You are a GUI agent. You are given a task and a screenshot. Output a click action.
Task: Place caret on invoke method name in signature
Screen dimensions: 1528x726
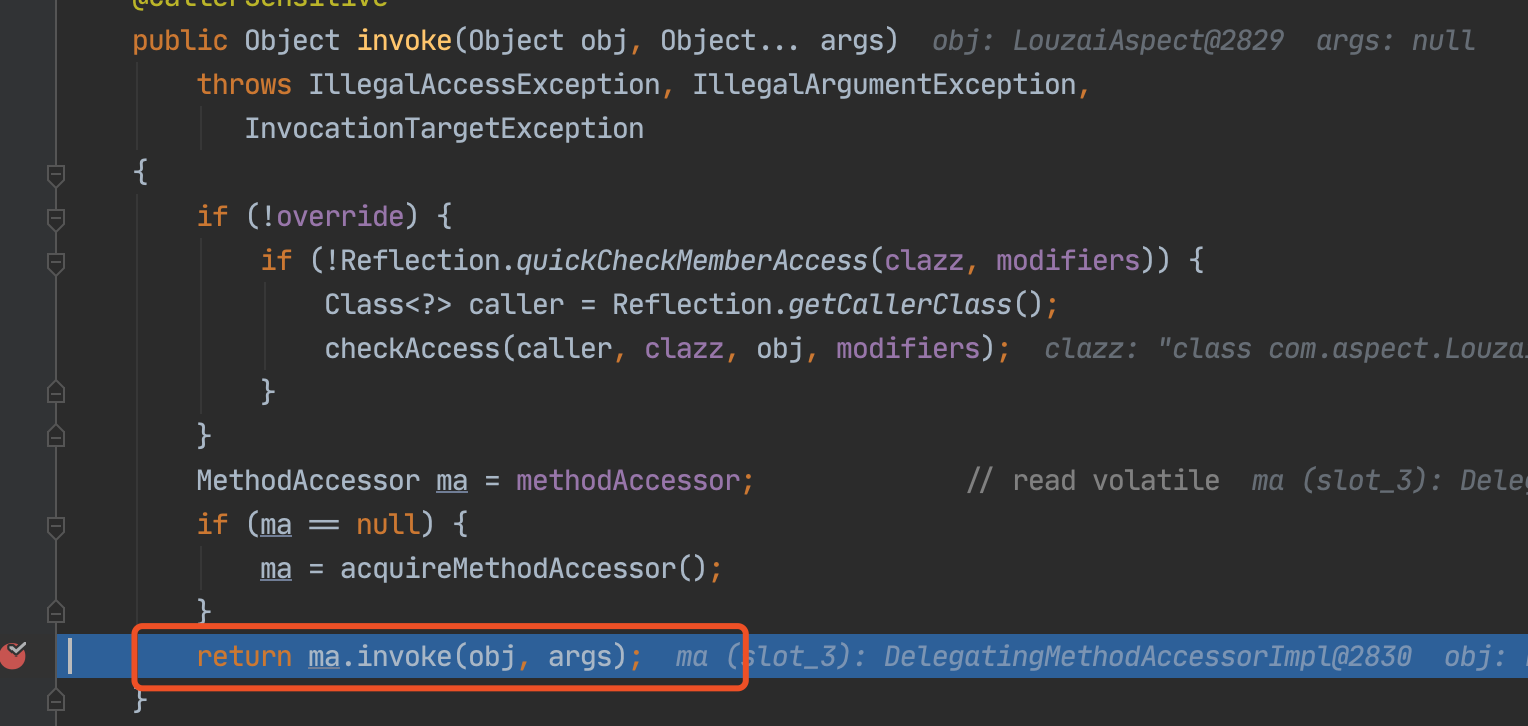pos(405,41)
